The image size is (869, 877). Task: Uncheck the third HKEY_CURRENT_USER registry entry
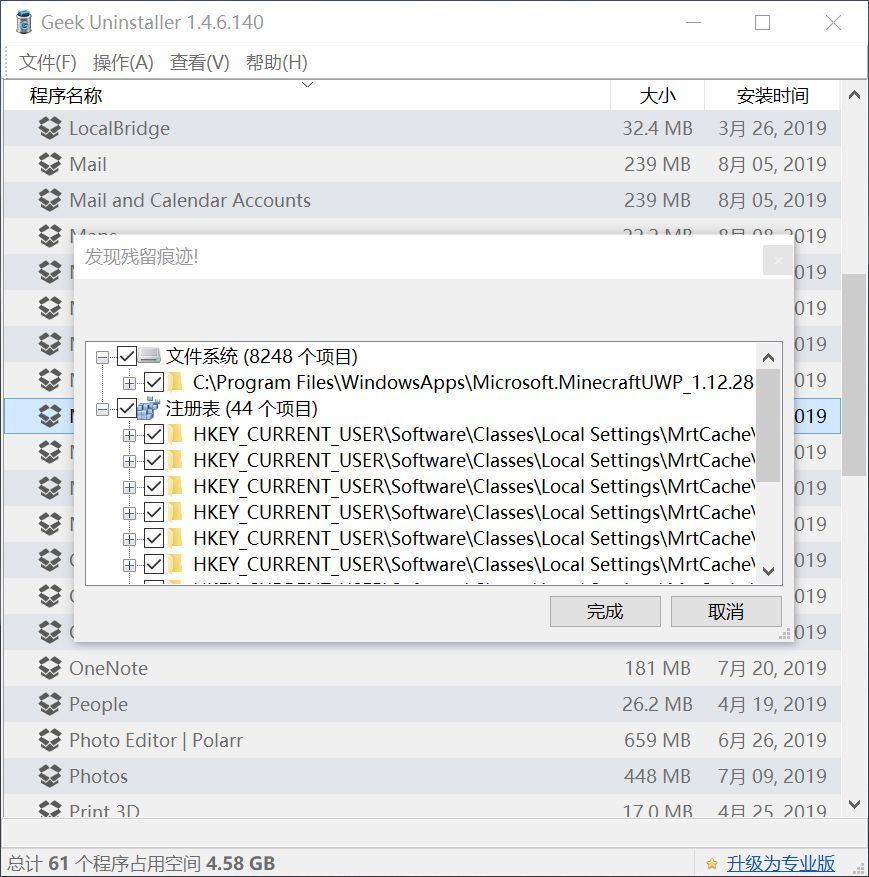pos(154,486)
